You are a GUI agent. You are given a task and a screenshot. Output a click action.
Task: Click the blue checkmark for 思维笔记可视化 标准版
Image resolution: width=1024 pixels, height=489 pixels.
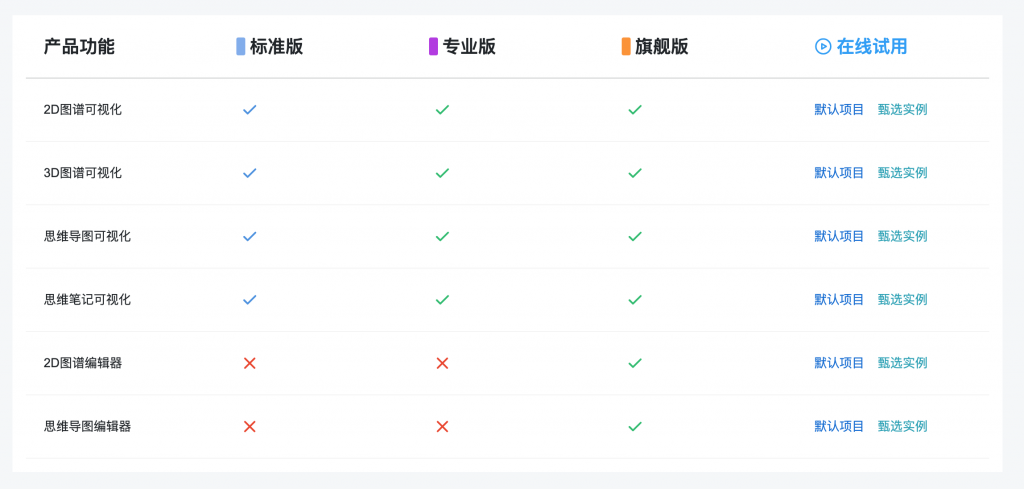(x=249, y=300)
